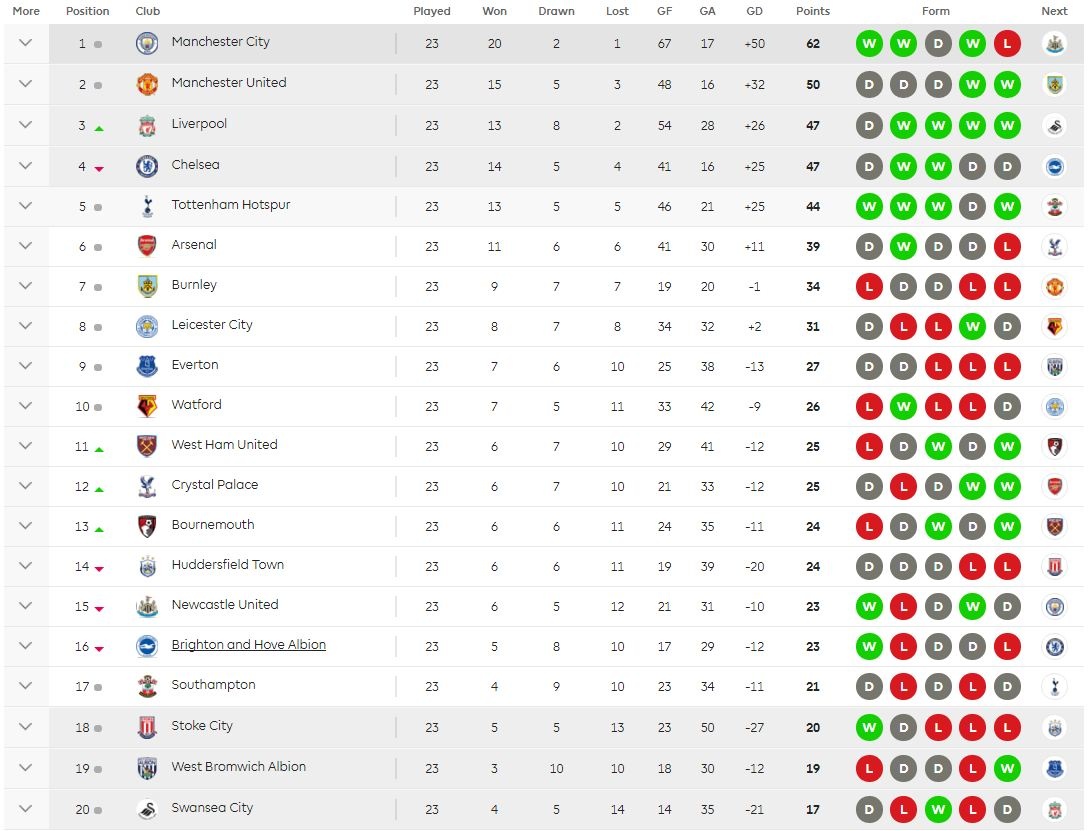Click the Watford club crest

pos(146,406)
